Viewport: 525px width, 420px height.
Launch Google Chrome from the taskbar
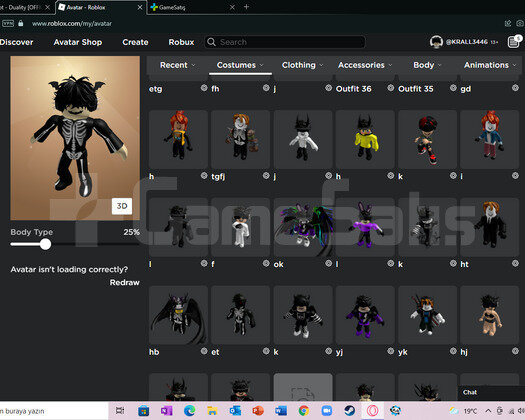pyautogui.click(x=304, y=411)
